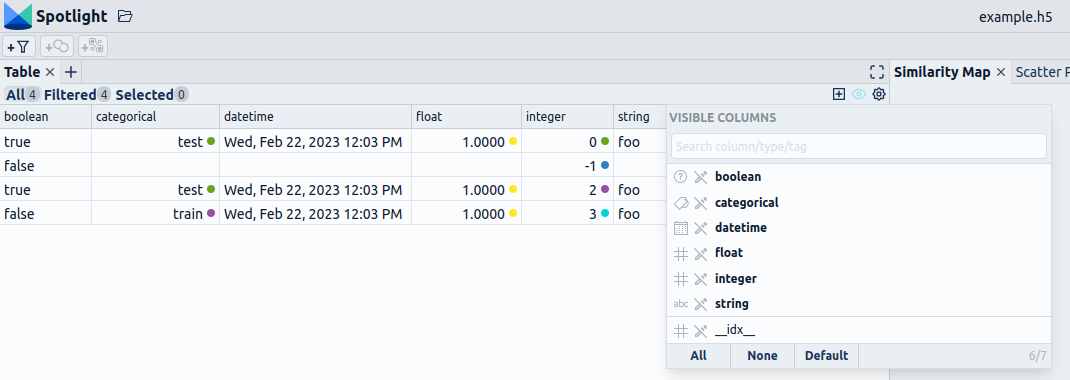Screen dimensions: 1070x380
Task: Toggle visible columns eye icon
Action: [858, 94]
